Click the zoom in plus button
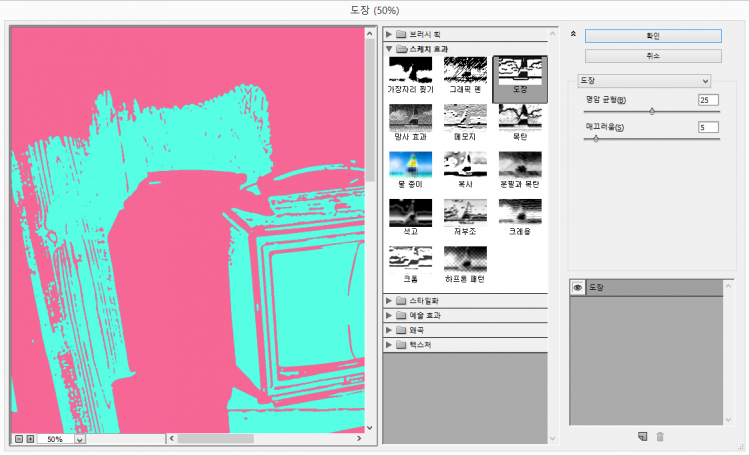The width and height of the screenshot is (750, 456). pyautogui.click(x=30, y=439)
